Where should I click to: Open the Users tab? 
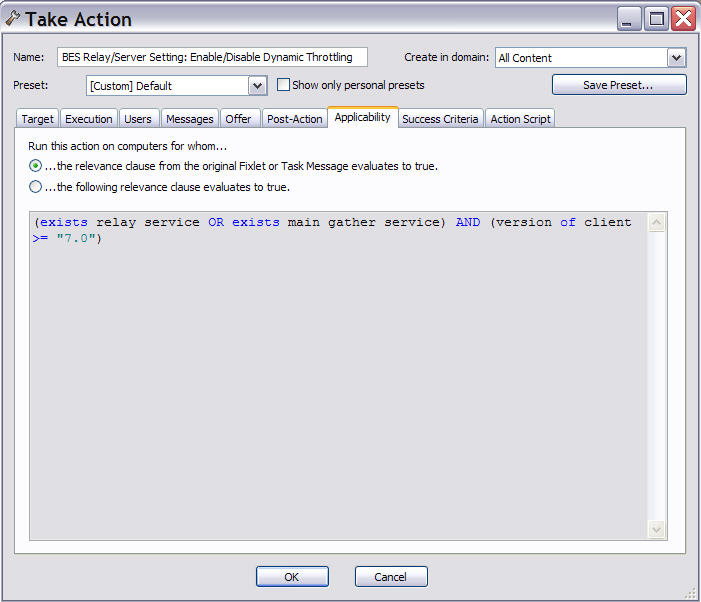[x=138, y=119]
